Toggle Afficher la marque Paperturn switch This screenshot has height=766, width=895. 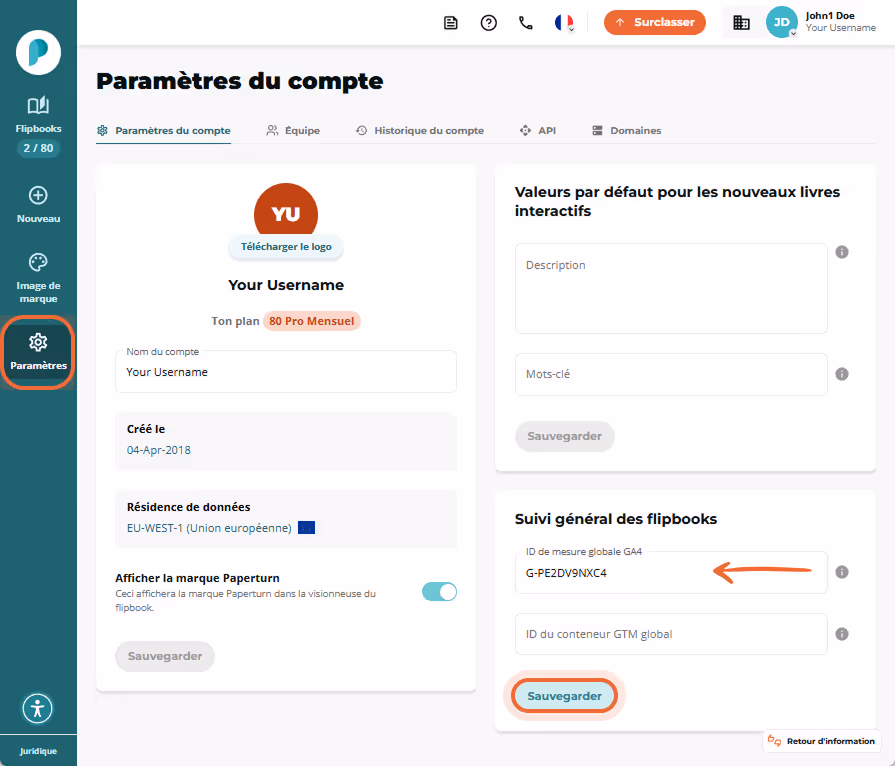pos(440,592)
